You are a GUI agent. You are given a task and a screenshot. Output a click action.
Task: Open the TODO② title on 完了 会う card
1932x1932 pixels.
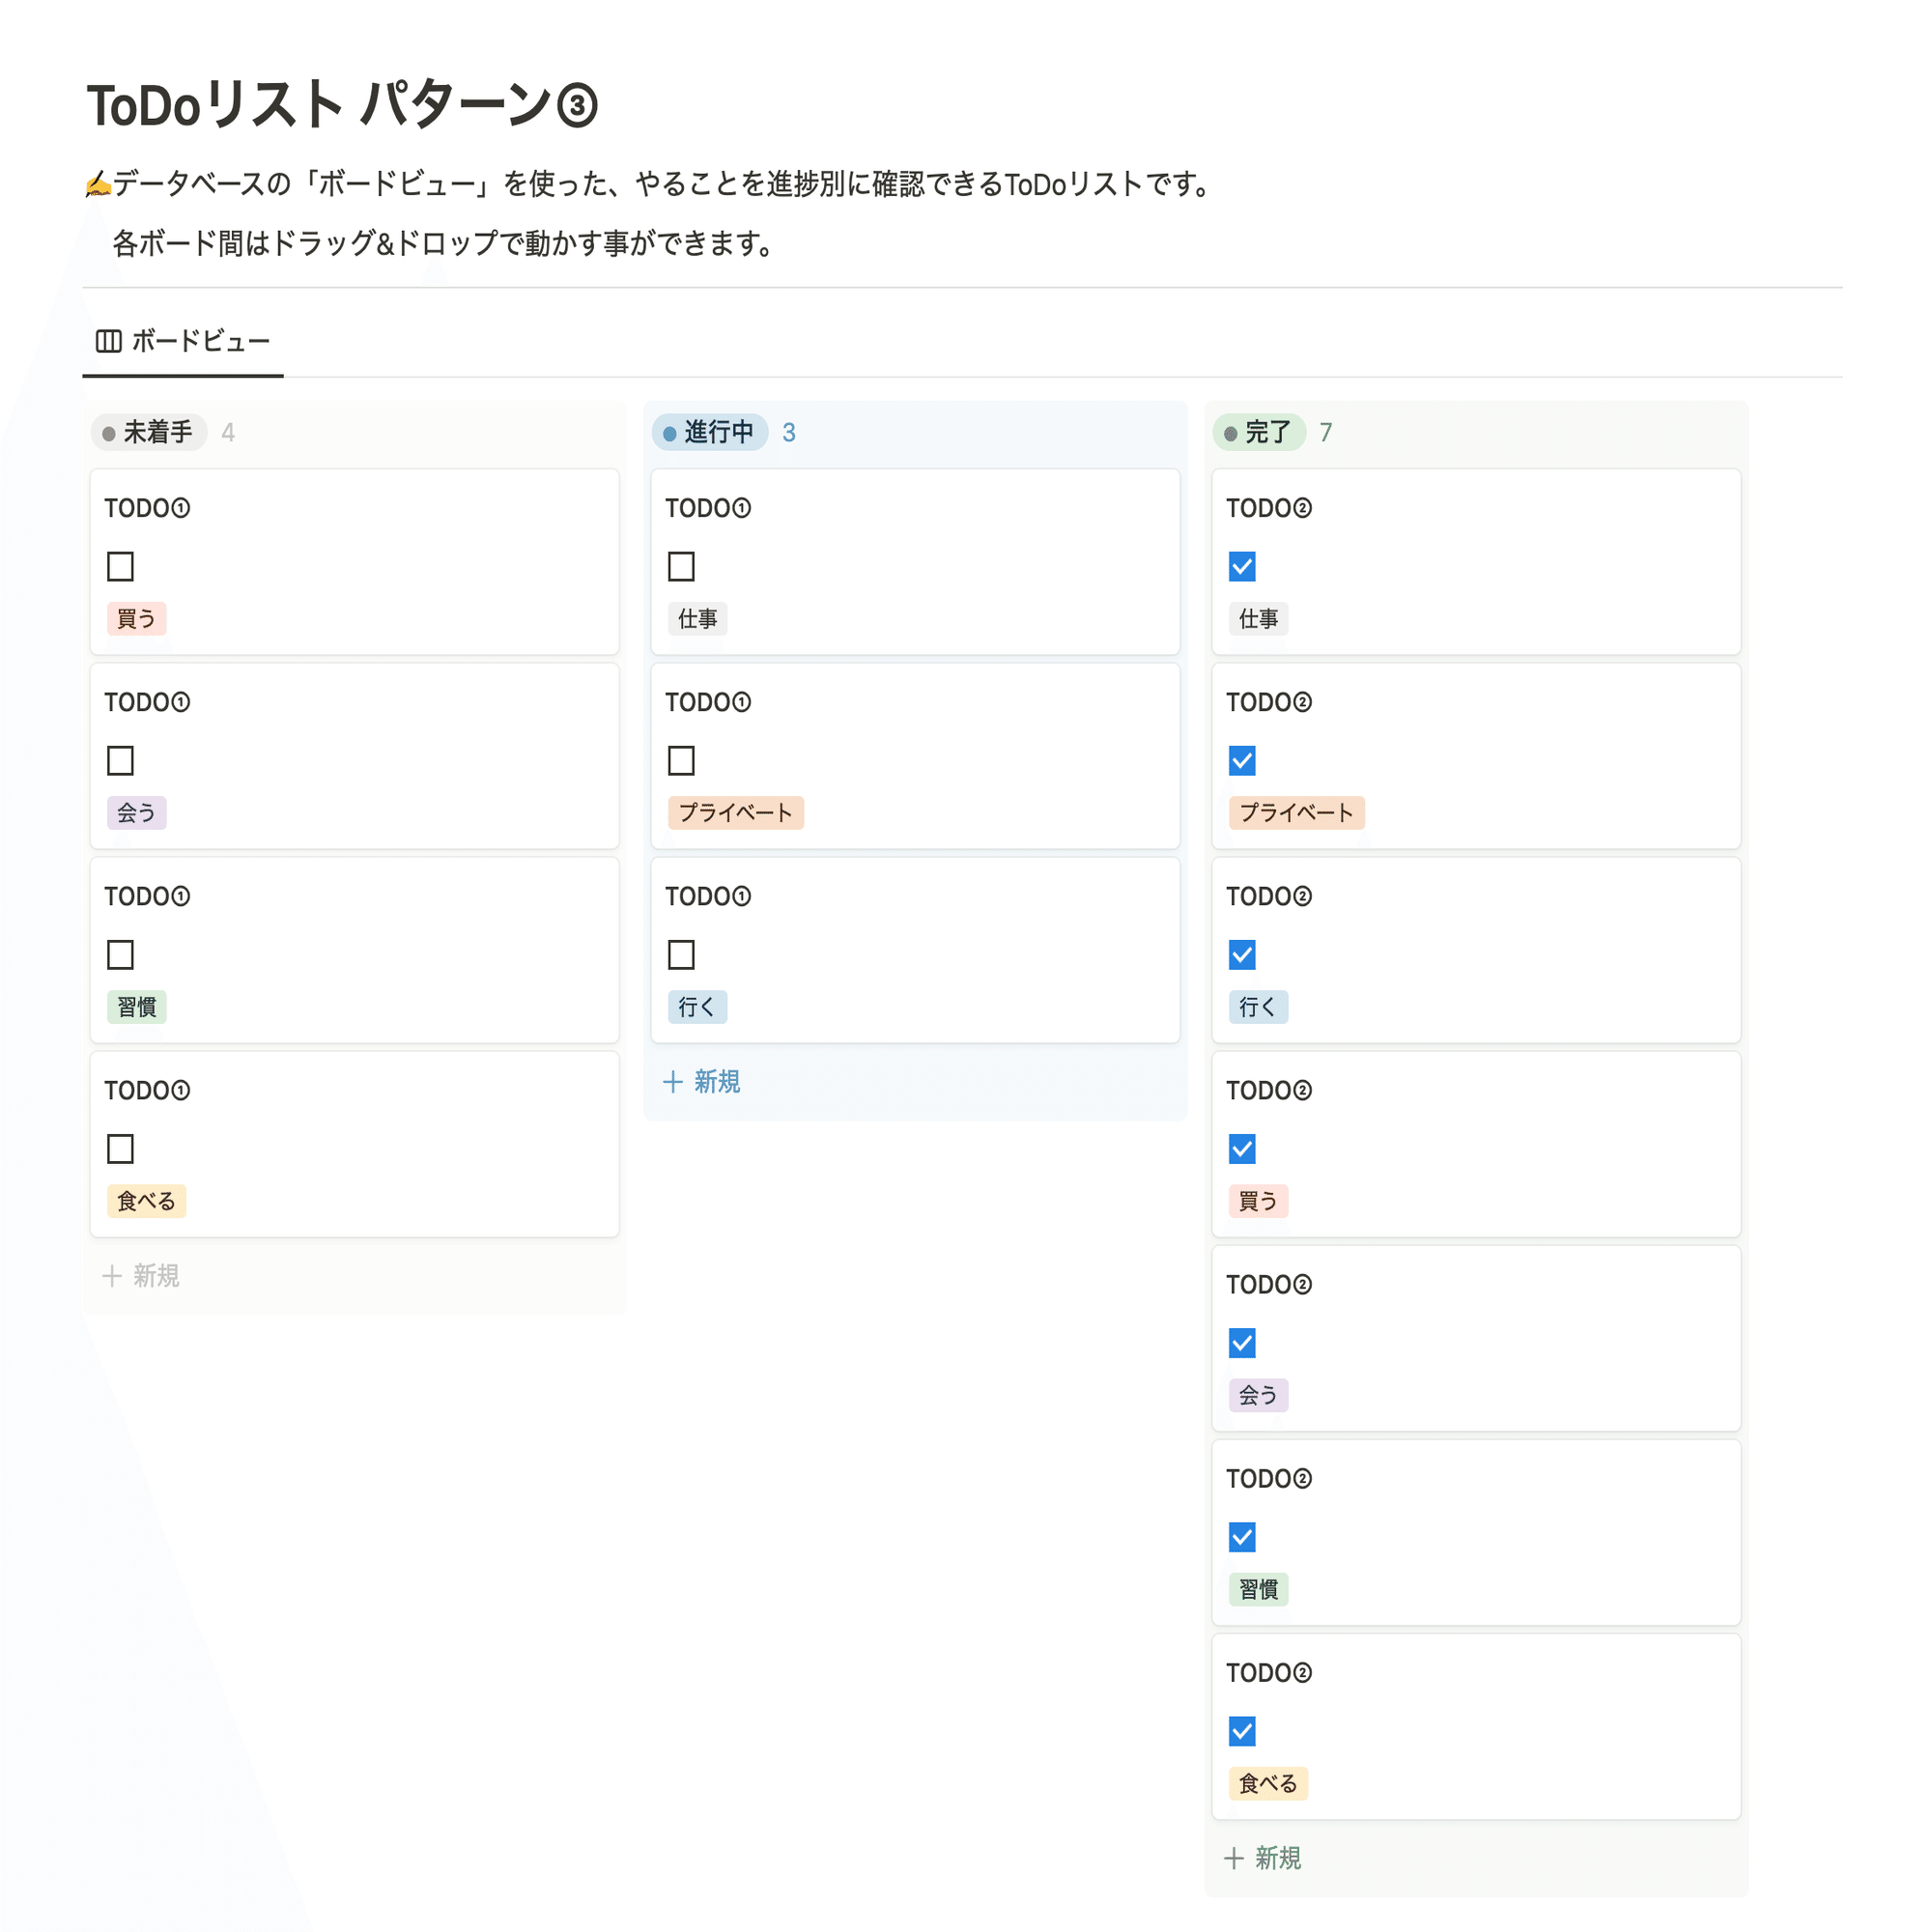(1269, 1284)
